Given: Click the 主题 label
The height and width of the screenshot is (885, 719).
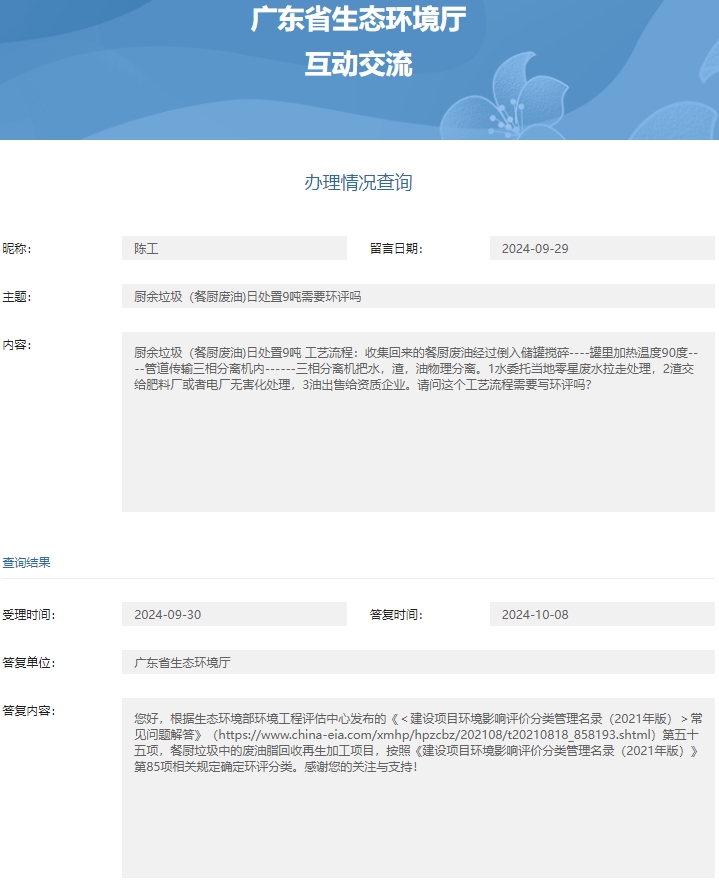Looking at the screenshot, I should (17, 296).
